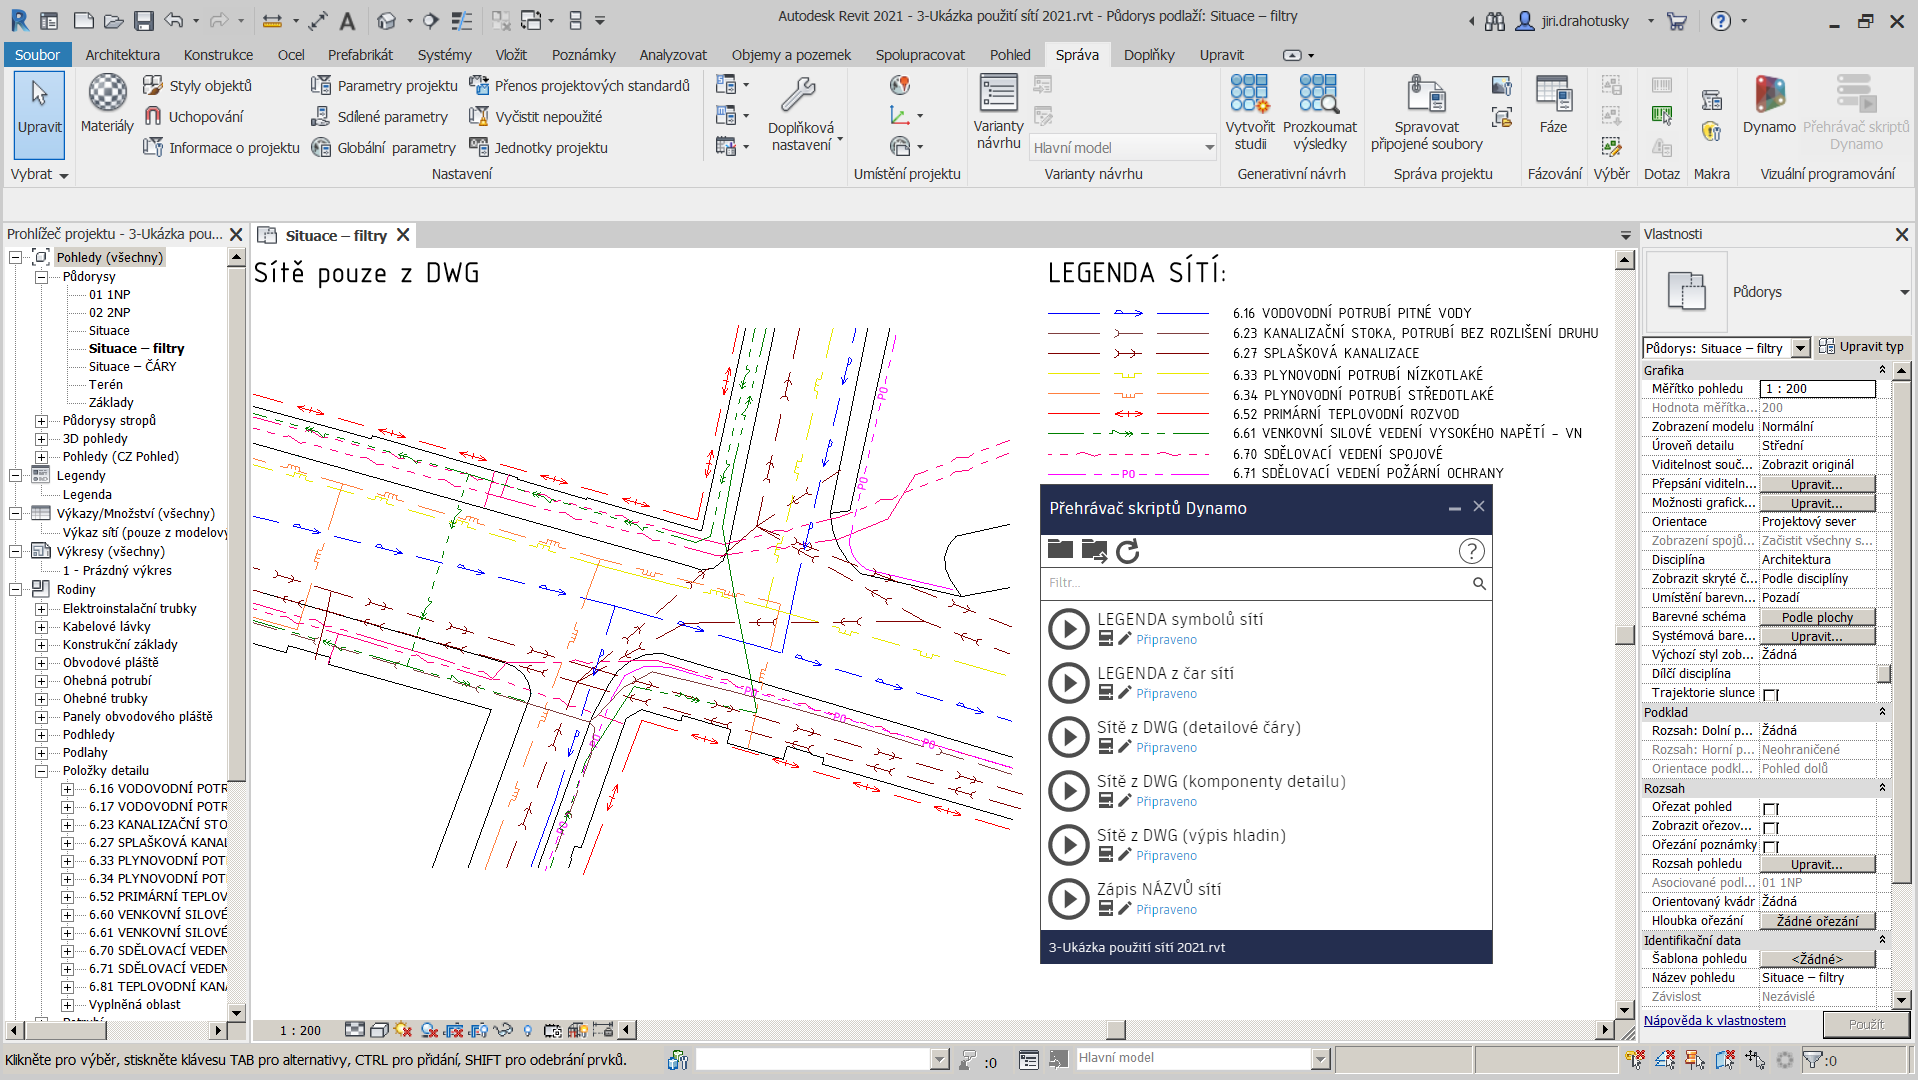1918x1080 pixels.
Task: Open Půdorys: Situace – filtry instance dropdown
Action: (x=1800, y=348)
